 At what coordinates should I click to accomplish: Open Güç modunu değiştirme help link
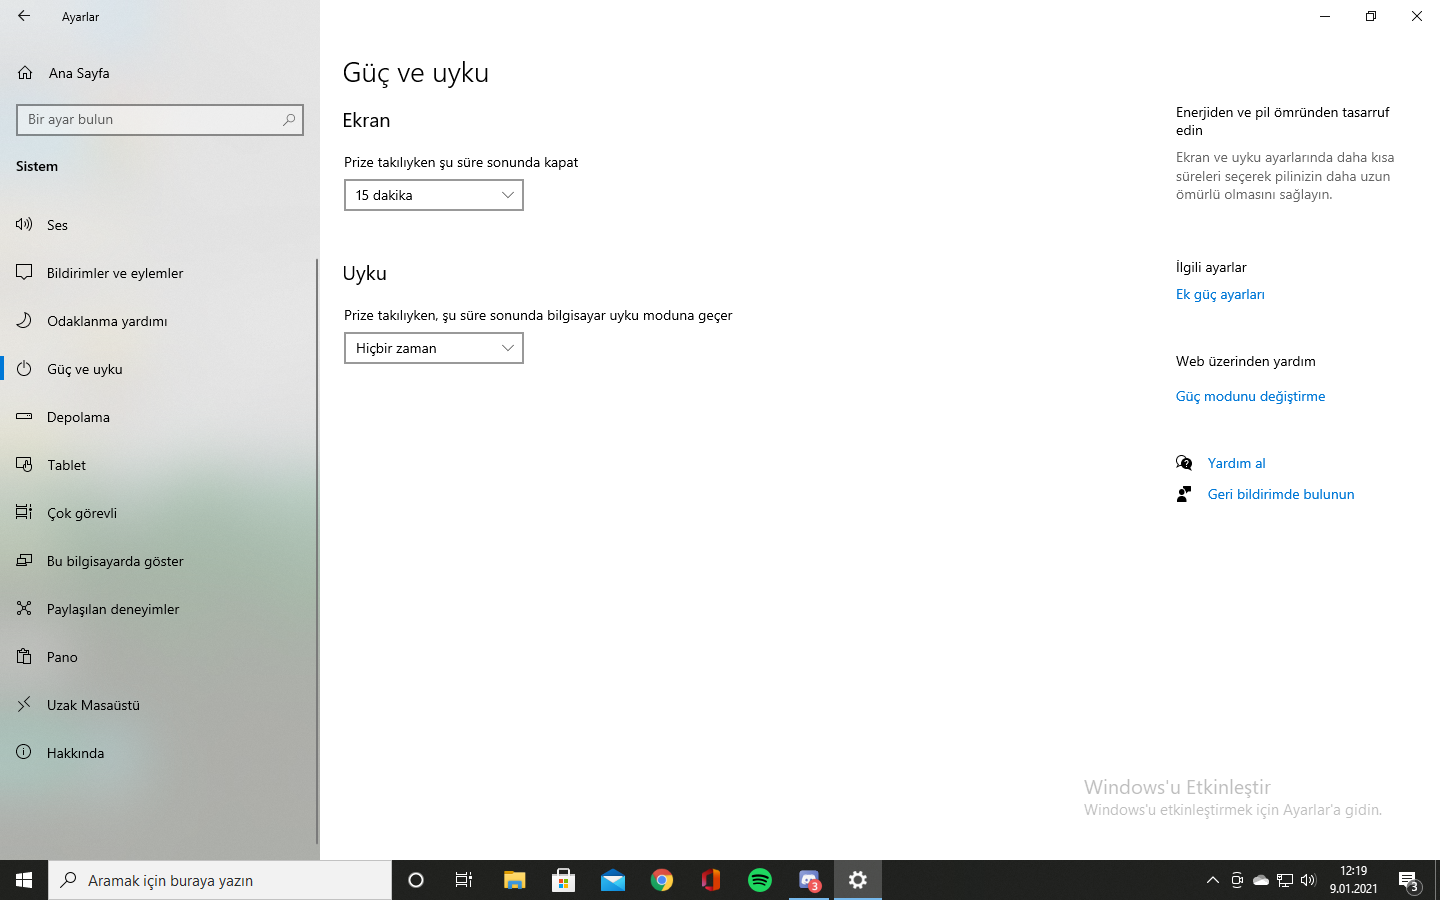[1250, 396]
